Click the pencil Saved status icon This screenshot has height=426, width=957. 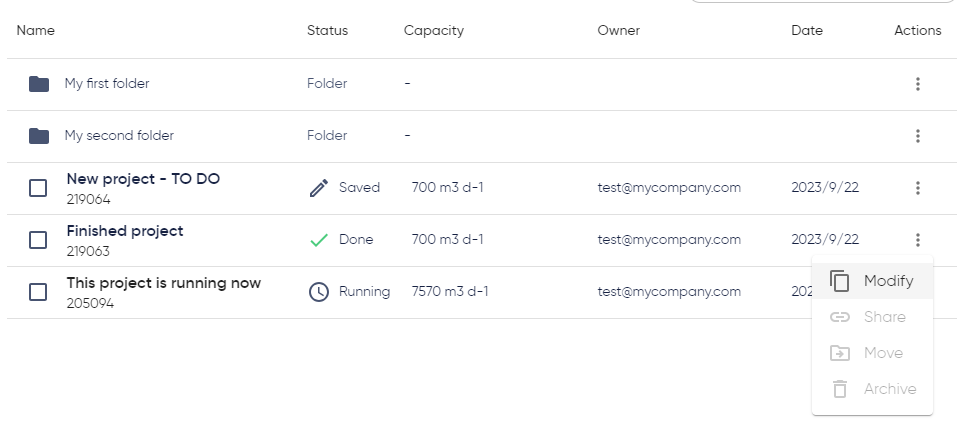319,188
